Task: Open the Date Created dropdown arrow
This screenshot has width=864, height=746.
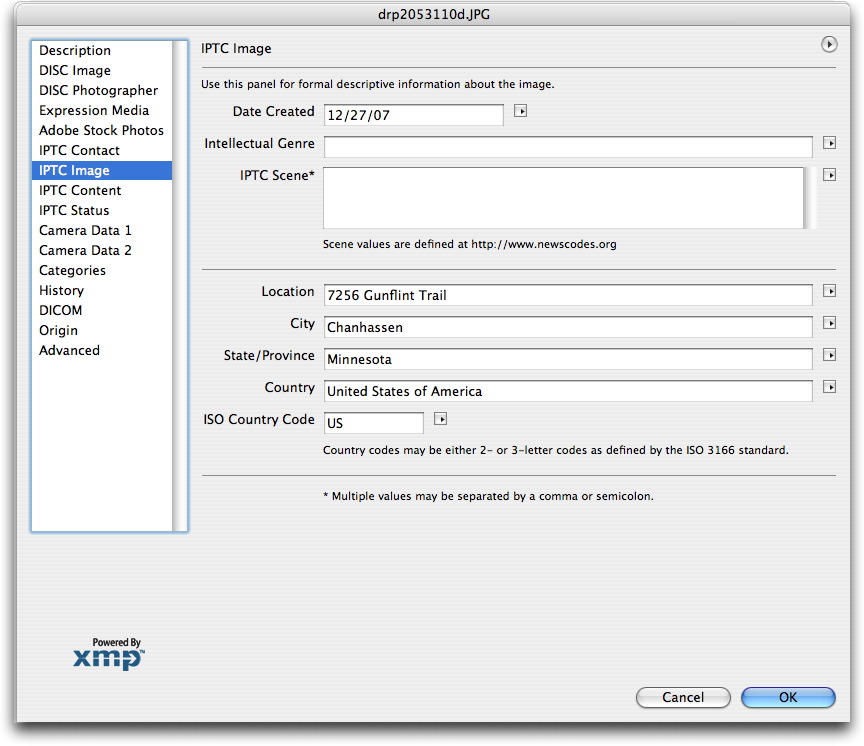Action: pos(520,112)
